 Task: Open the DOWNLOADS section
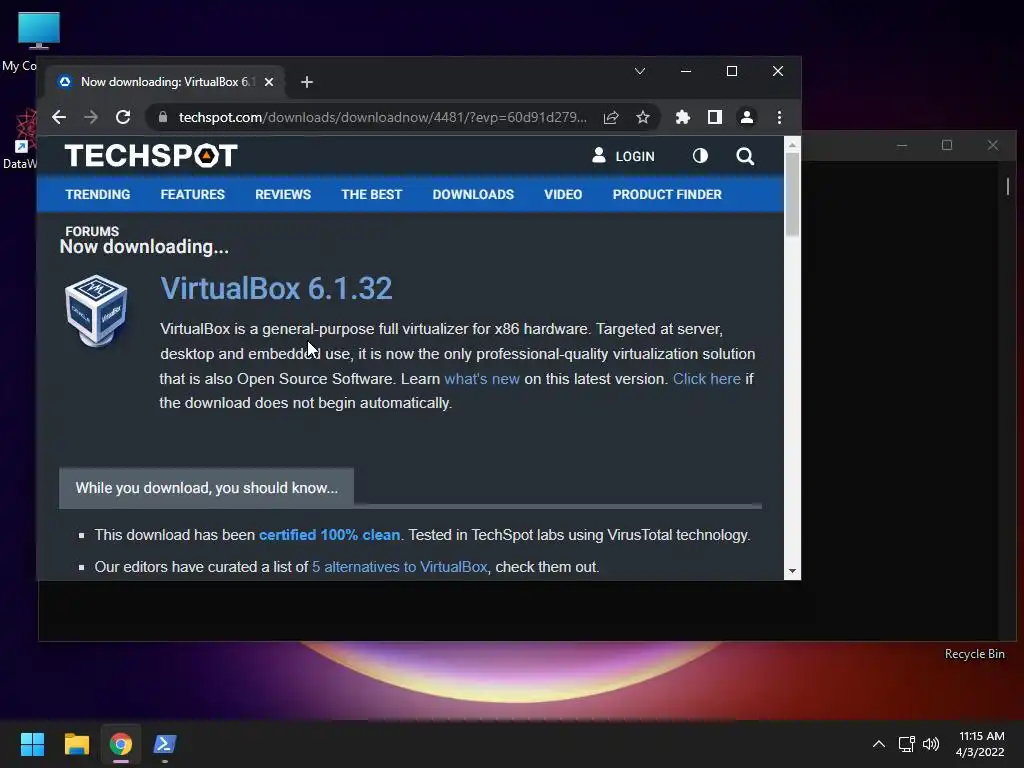coord(473,195)
